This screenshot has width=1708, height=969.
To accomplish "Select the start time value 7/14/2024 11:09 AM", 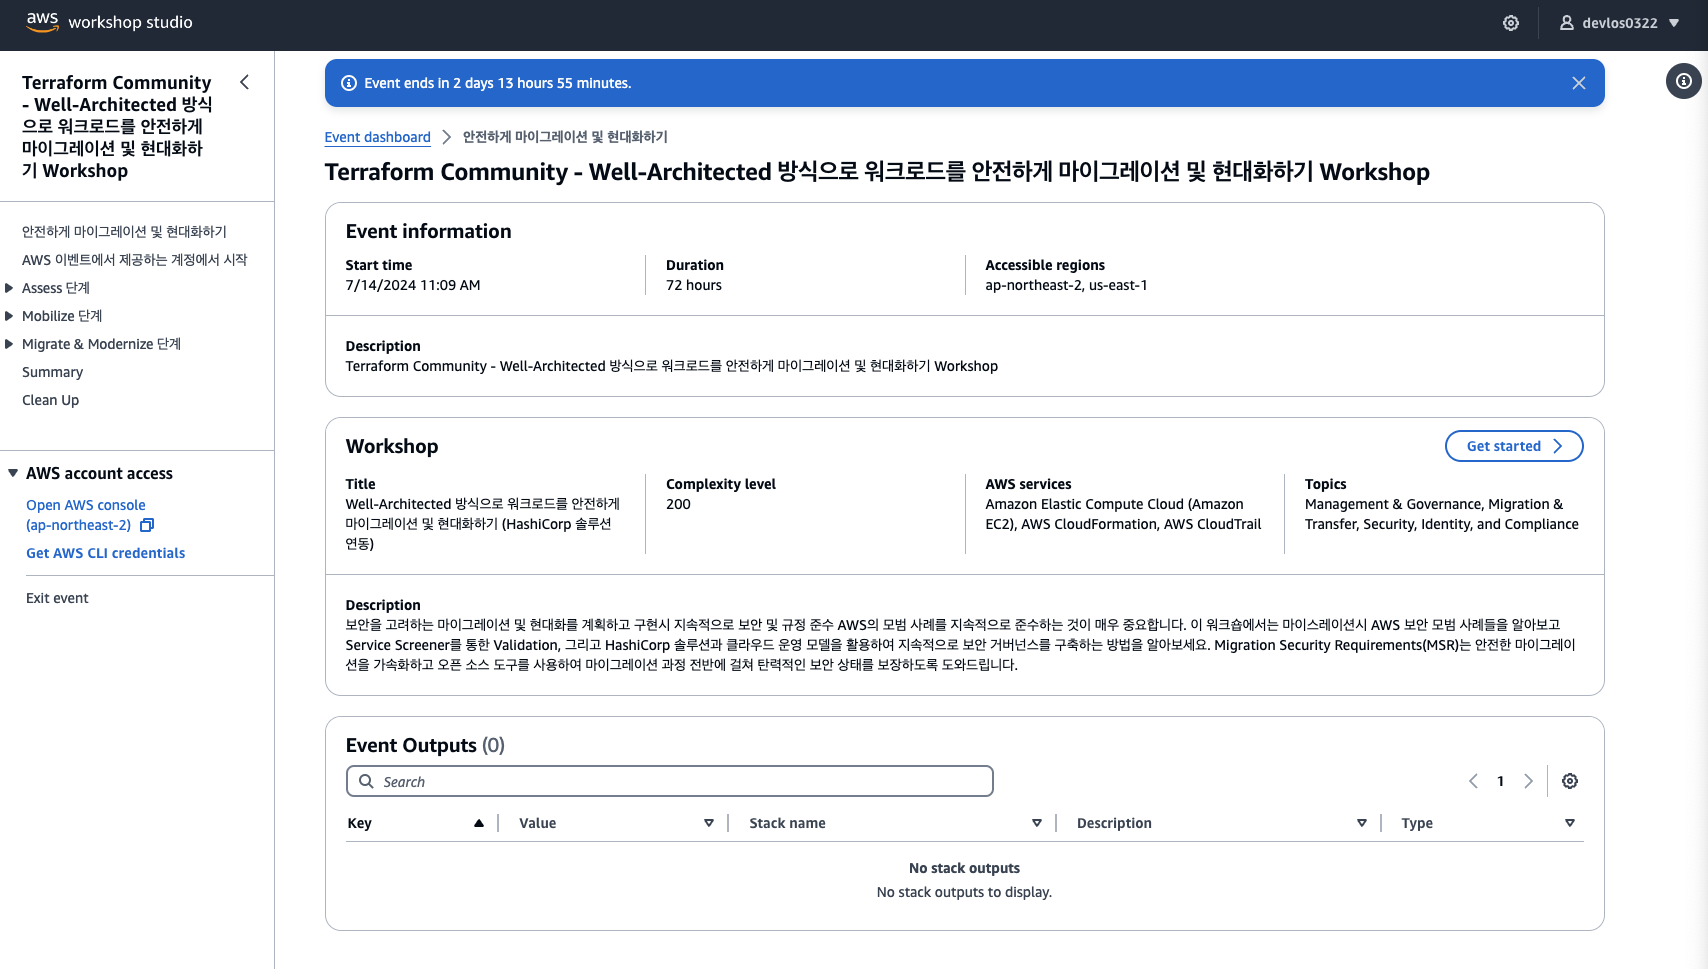I will (413, 285).
